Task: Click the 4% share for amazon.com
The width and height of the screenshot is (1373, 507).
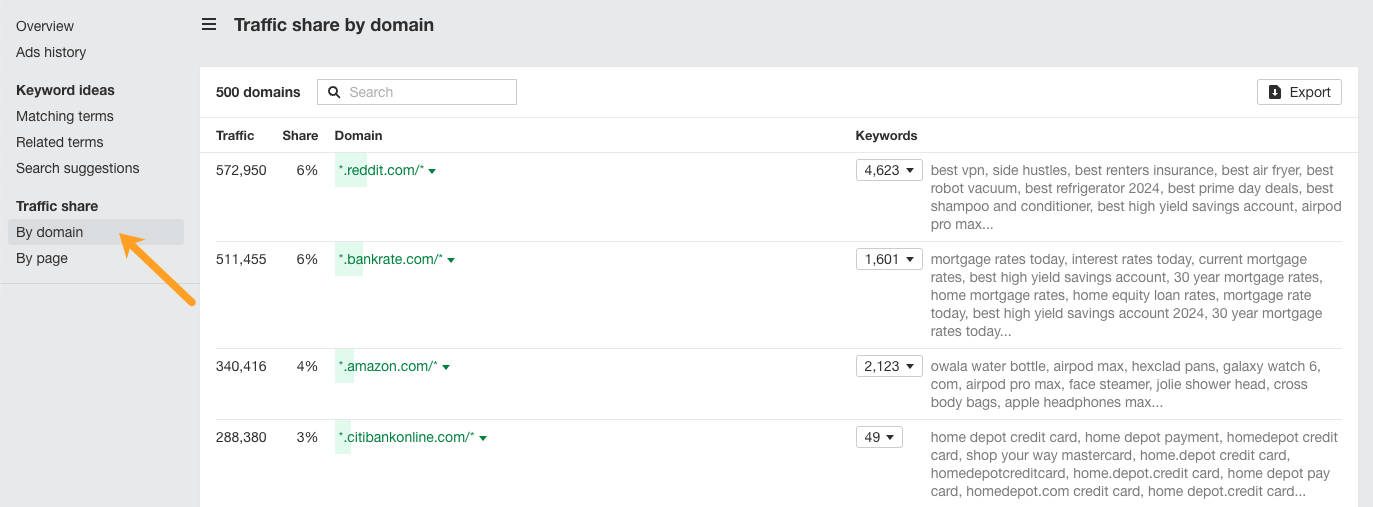Action: 306,366
